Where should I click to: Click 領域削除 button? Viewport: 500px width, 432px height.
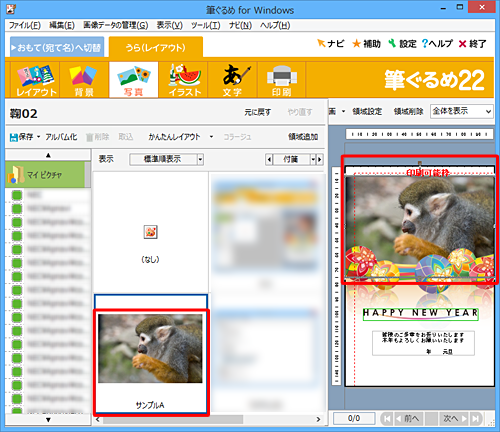408,111
